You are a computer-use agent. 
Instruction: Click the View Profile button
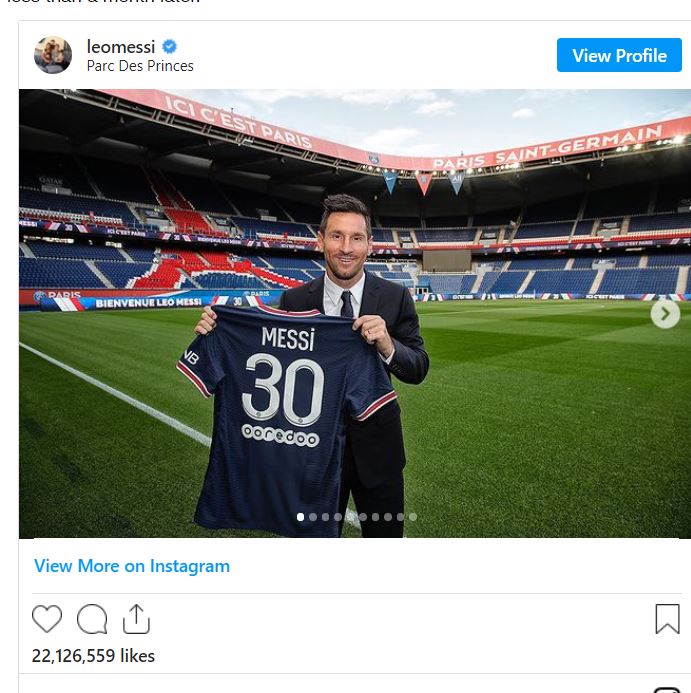[x=619, y=56]
